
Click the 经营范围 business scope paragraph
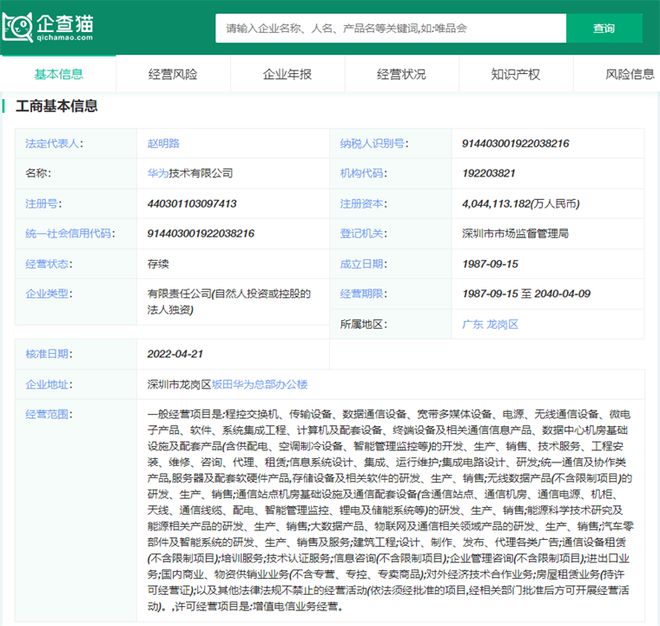click(390, 510)
